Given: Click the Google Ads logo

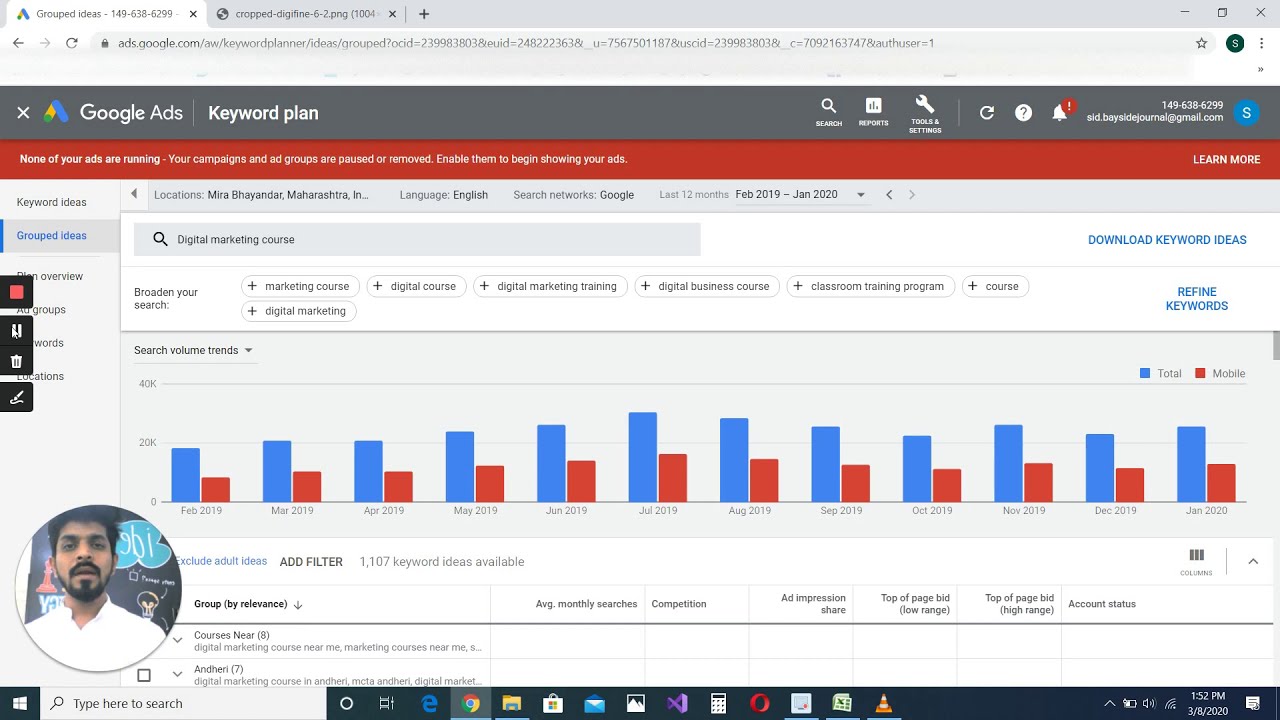Looking at the screenshot, I should click(x=113, y=113).
